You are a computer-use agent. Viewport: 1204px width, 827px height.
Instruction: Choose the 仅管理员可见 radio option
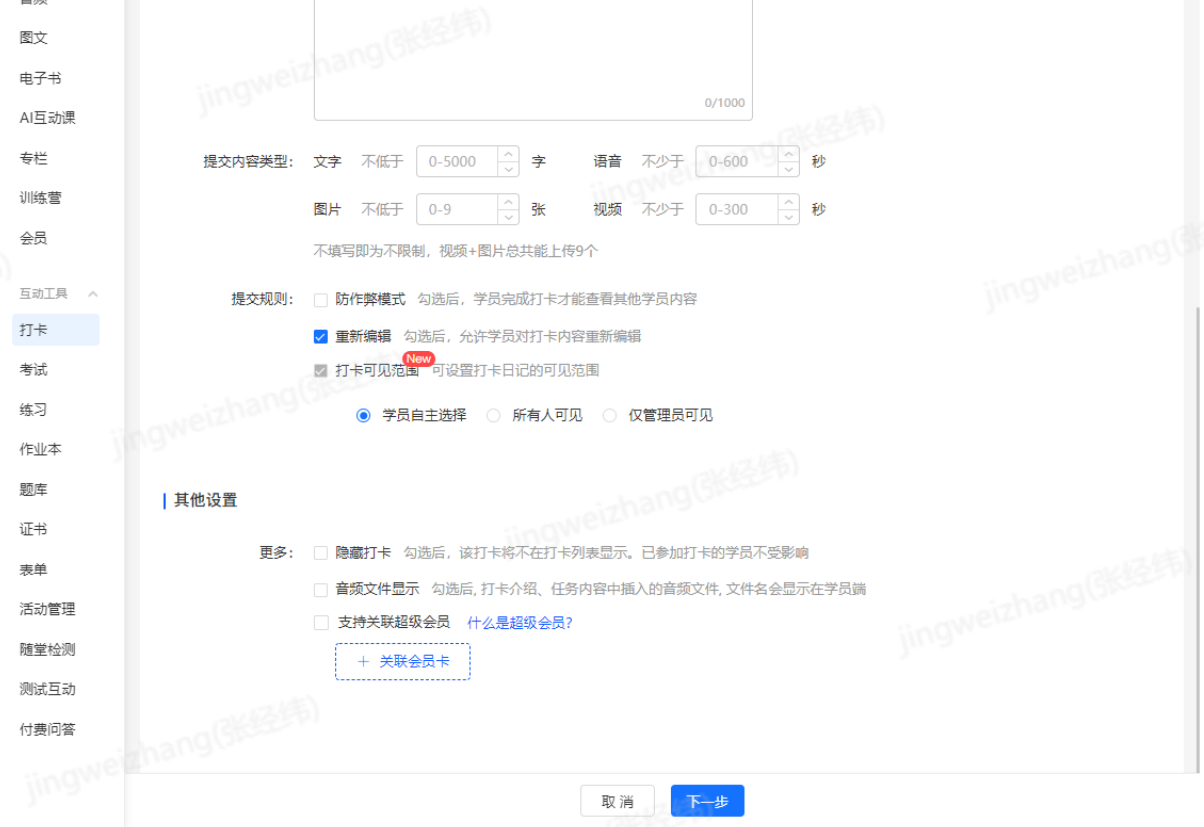point(610,415)
